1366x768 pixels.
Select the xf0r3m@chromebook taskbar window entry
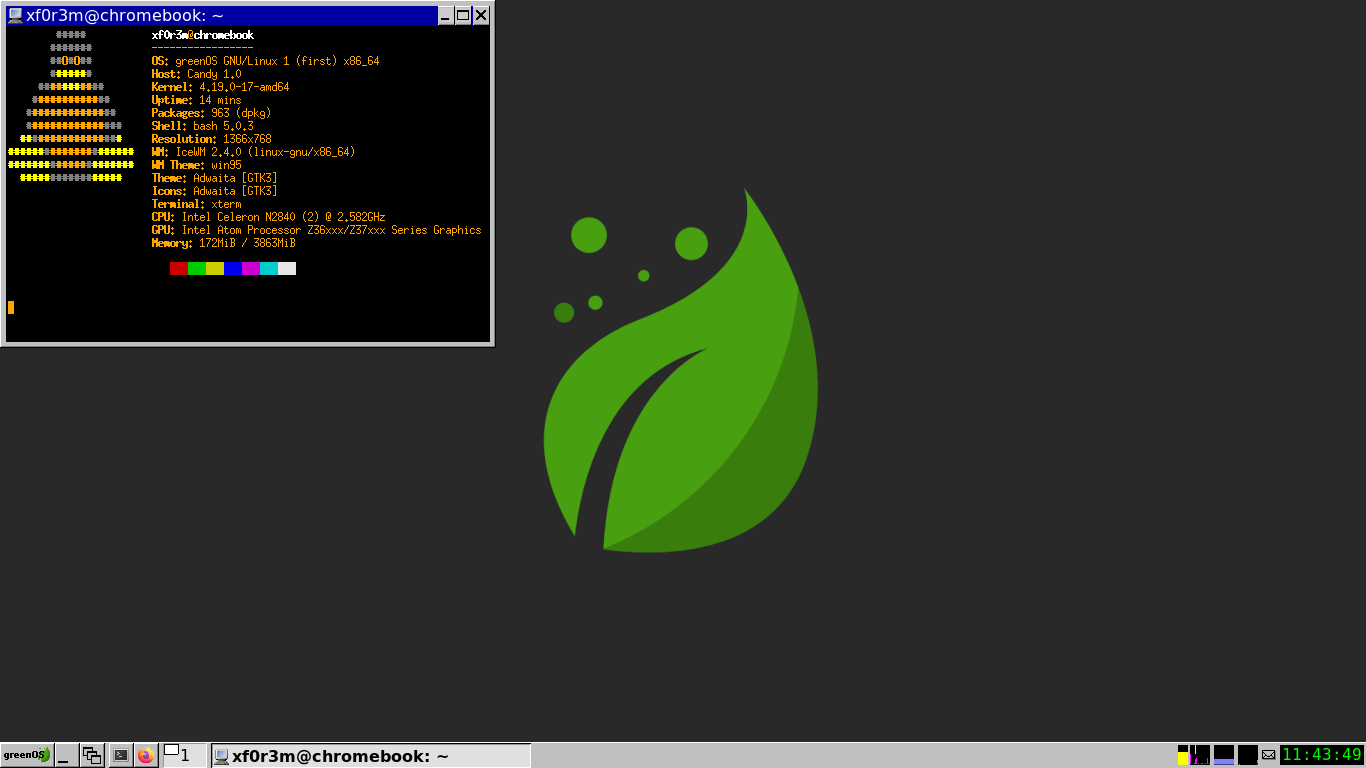point(370,756)
